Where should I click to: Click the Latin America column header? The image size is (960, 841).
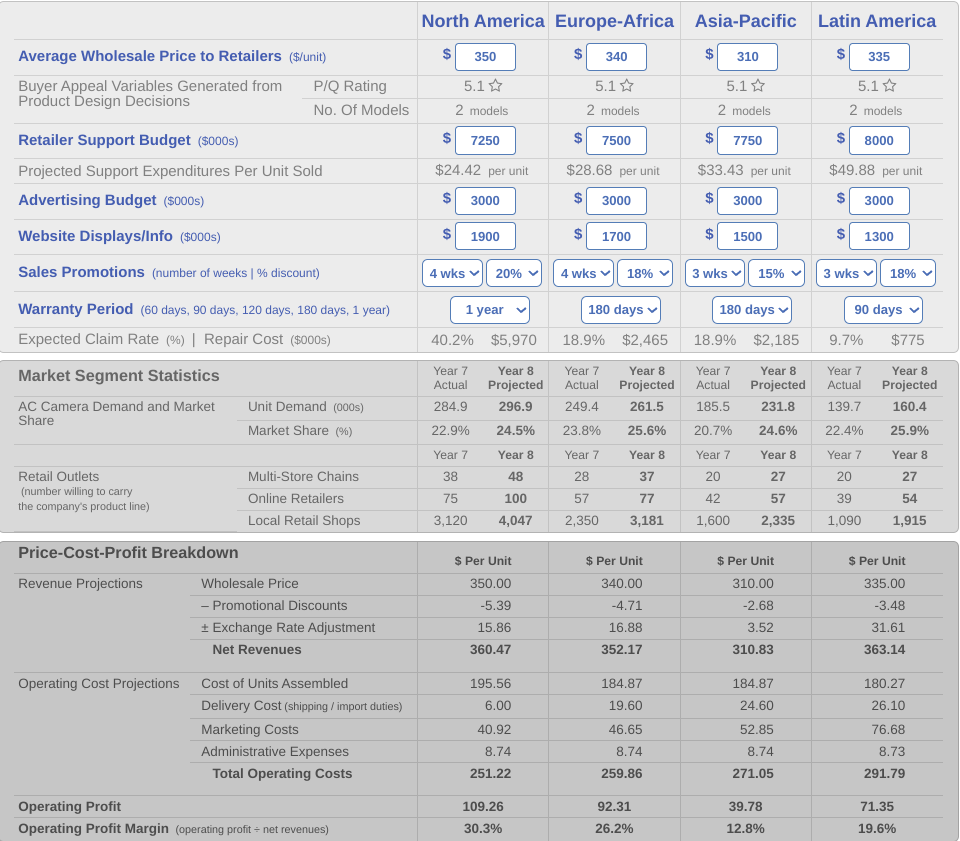pyautogui.click(x=877, y=21)
